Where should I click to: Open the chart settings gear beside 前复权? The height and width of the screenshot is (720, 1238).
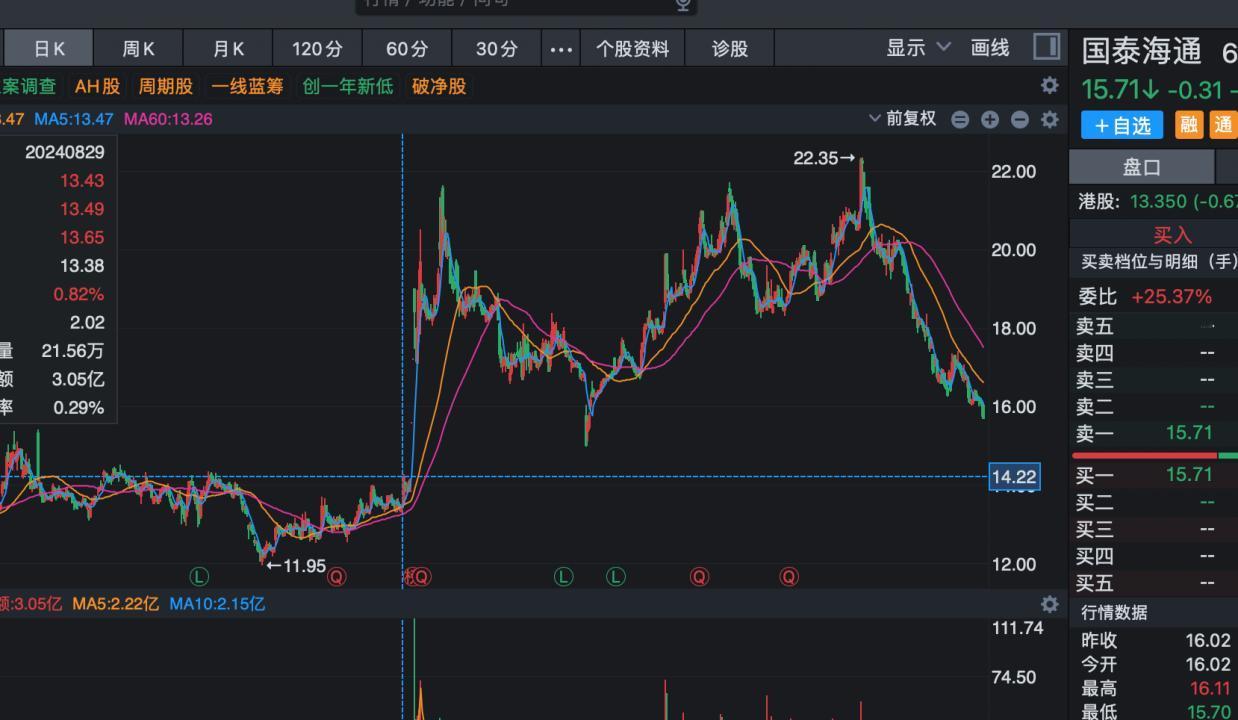pyautogui.click(x=1049, y=119)
